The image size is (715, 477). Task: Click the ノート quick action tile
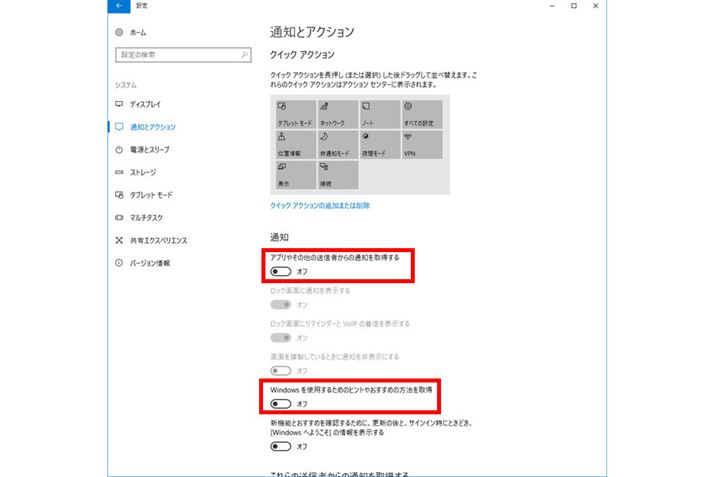(380, 114)
